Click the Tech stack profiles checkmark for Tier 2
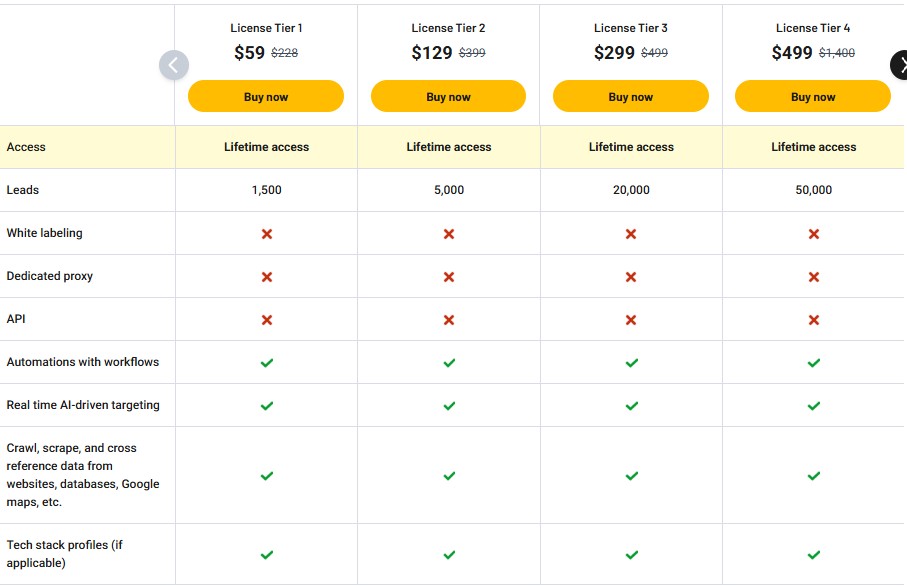907x586 pixels. 449,555
